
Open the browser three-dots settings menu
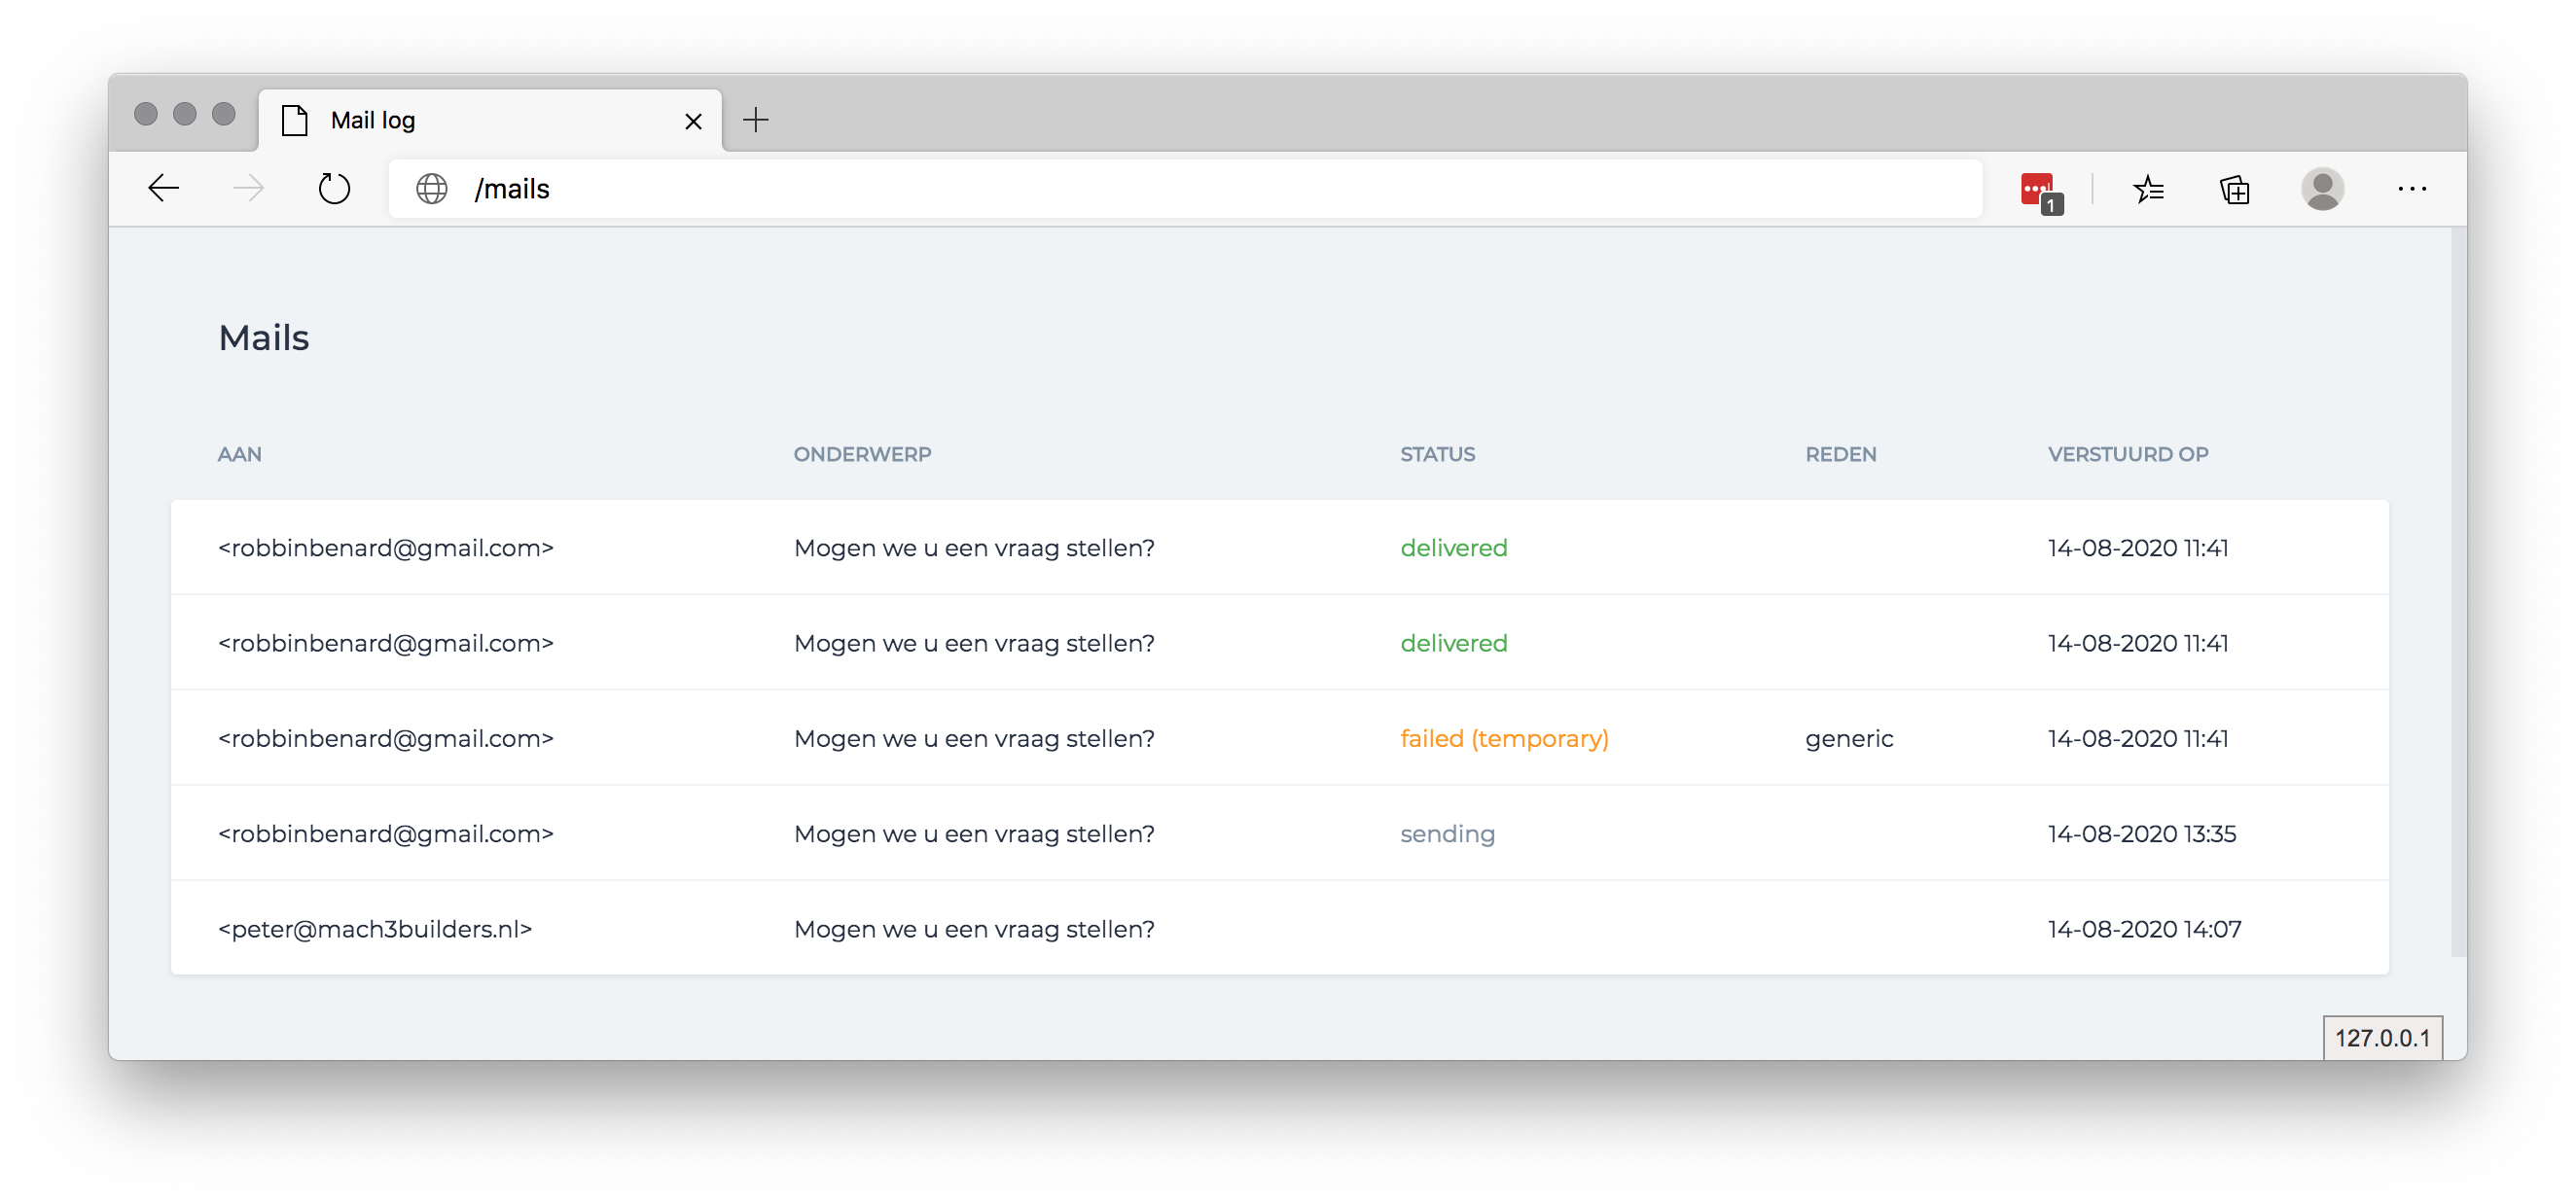tap(2411, 189)
